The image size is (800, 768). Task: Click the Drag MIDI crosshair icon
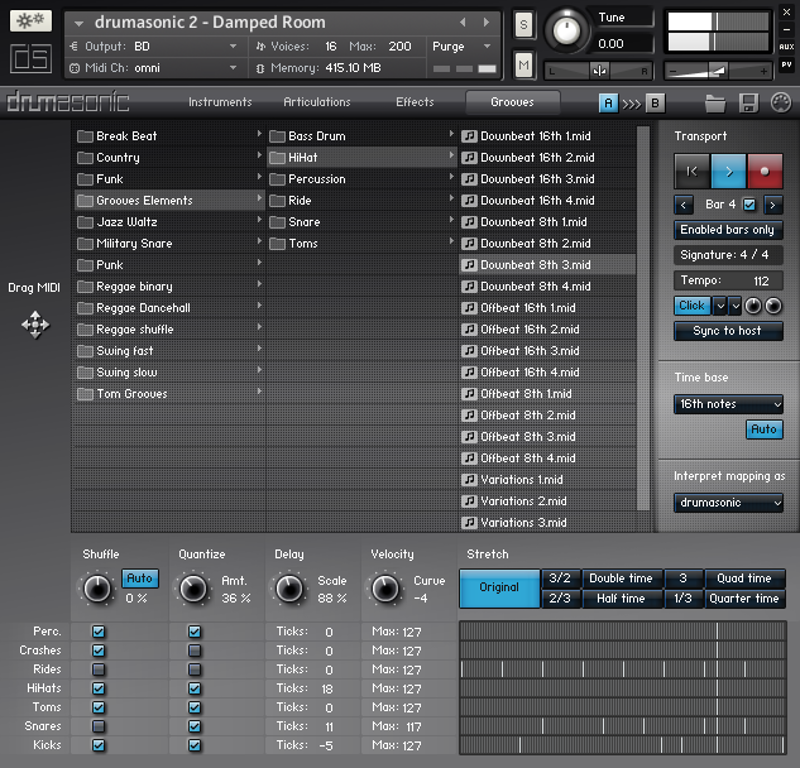pyautogui.click(x=35, y=325)
